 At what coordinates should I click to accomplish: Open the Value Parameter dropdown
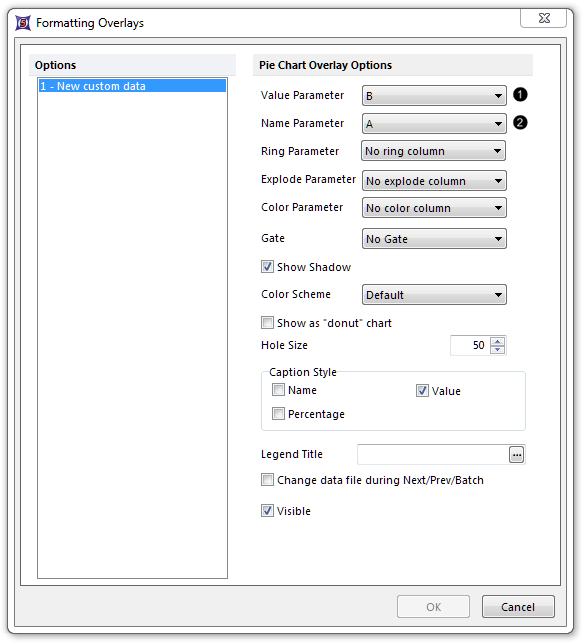coord(434,96)
